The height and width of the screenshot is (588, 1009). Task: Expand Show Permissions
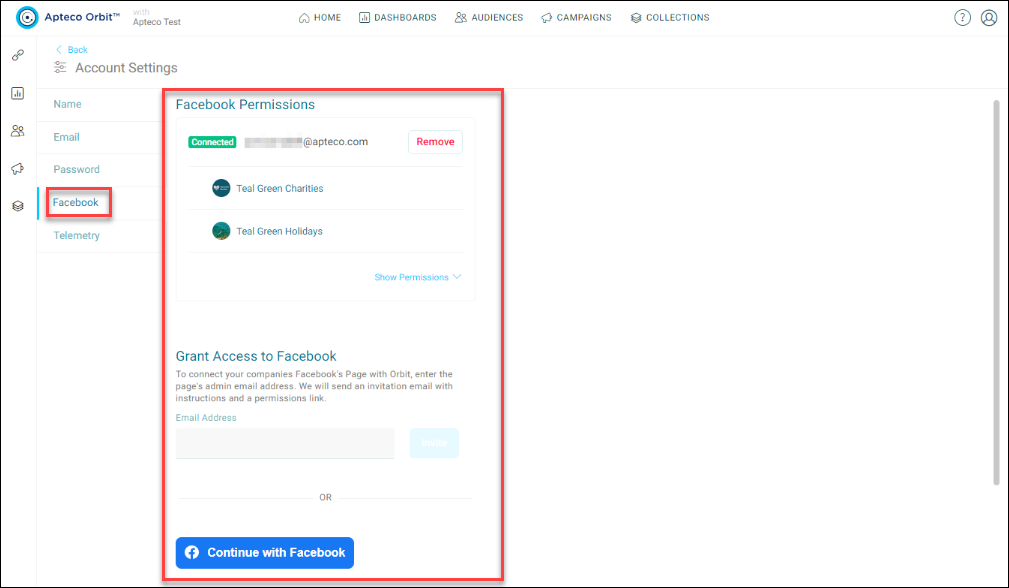(x=418, y=277)
